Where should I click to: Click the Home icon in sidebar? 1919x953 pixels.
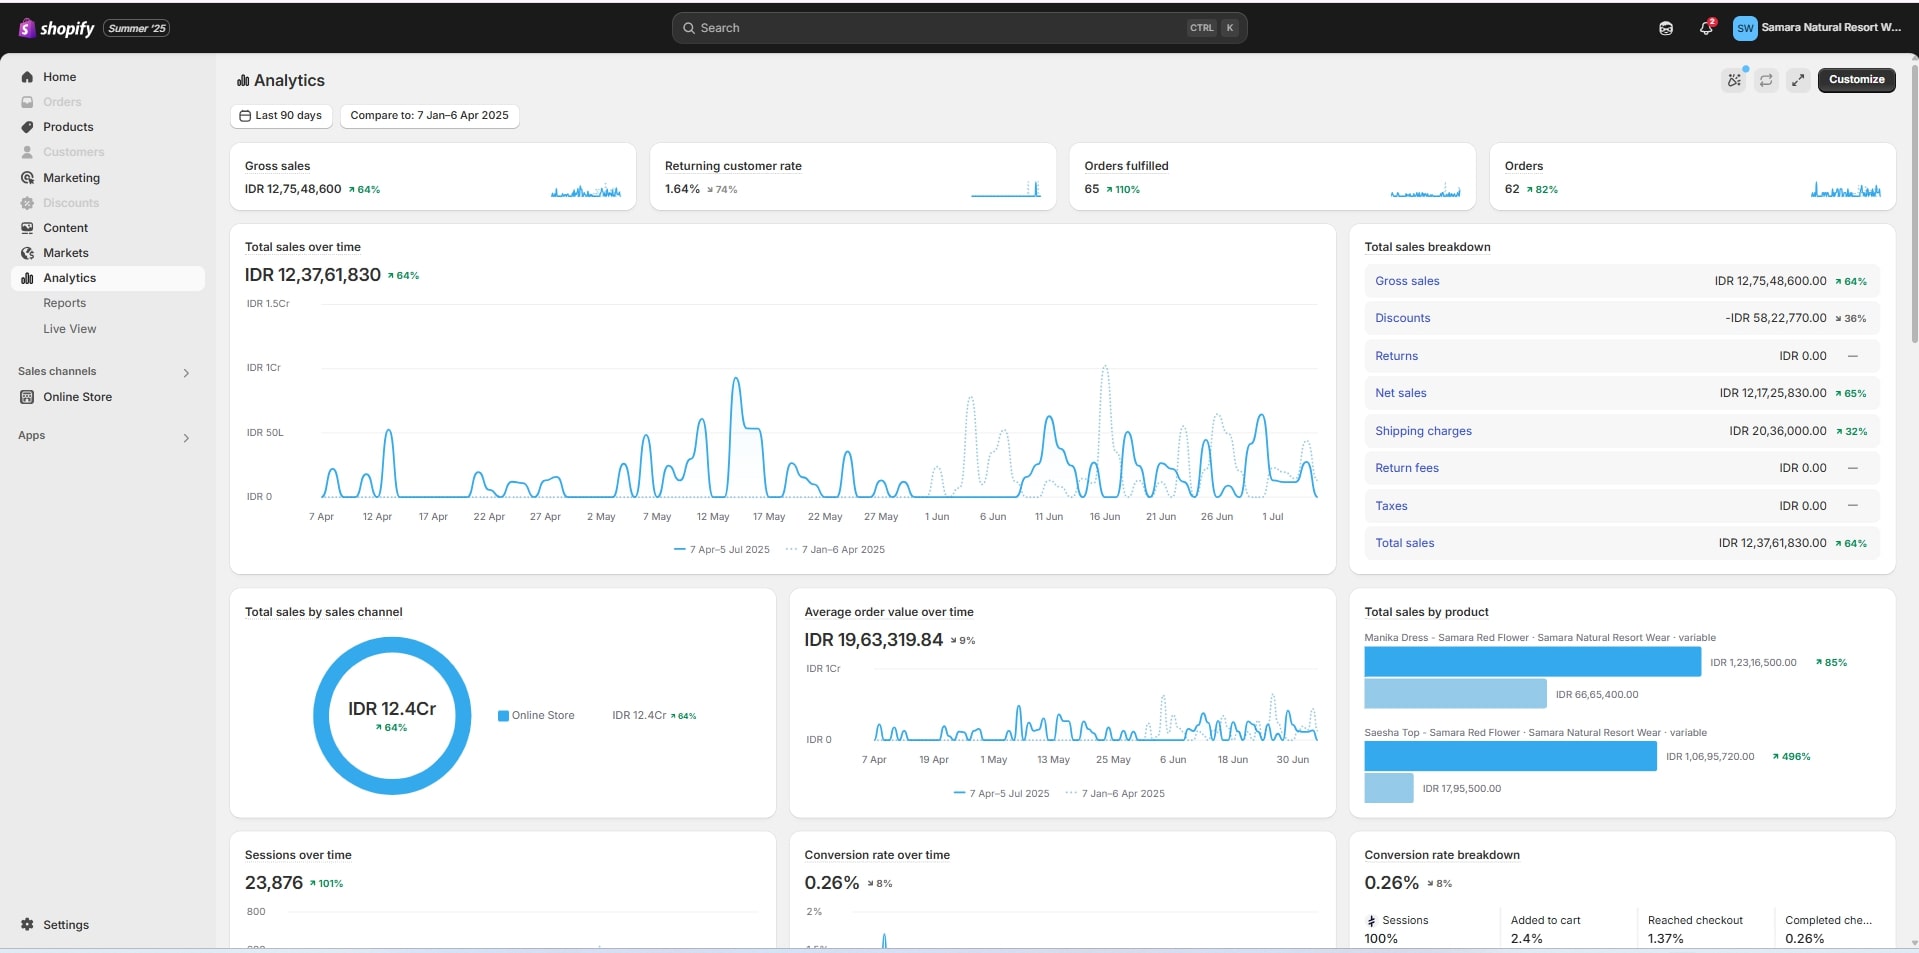pyautogui.click(x=27, y=77)
